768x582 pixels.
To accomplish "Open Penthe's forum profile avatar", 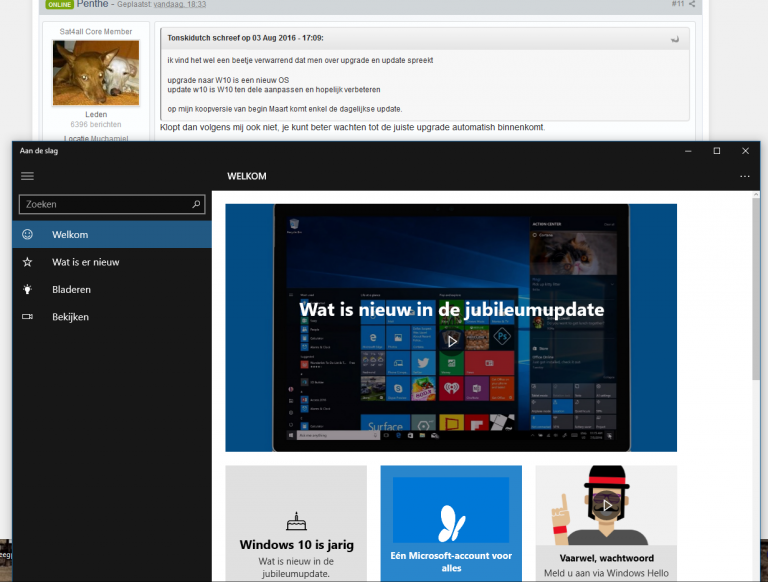I will pyautogui.click(x=96, y=73).
